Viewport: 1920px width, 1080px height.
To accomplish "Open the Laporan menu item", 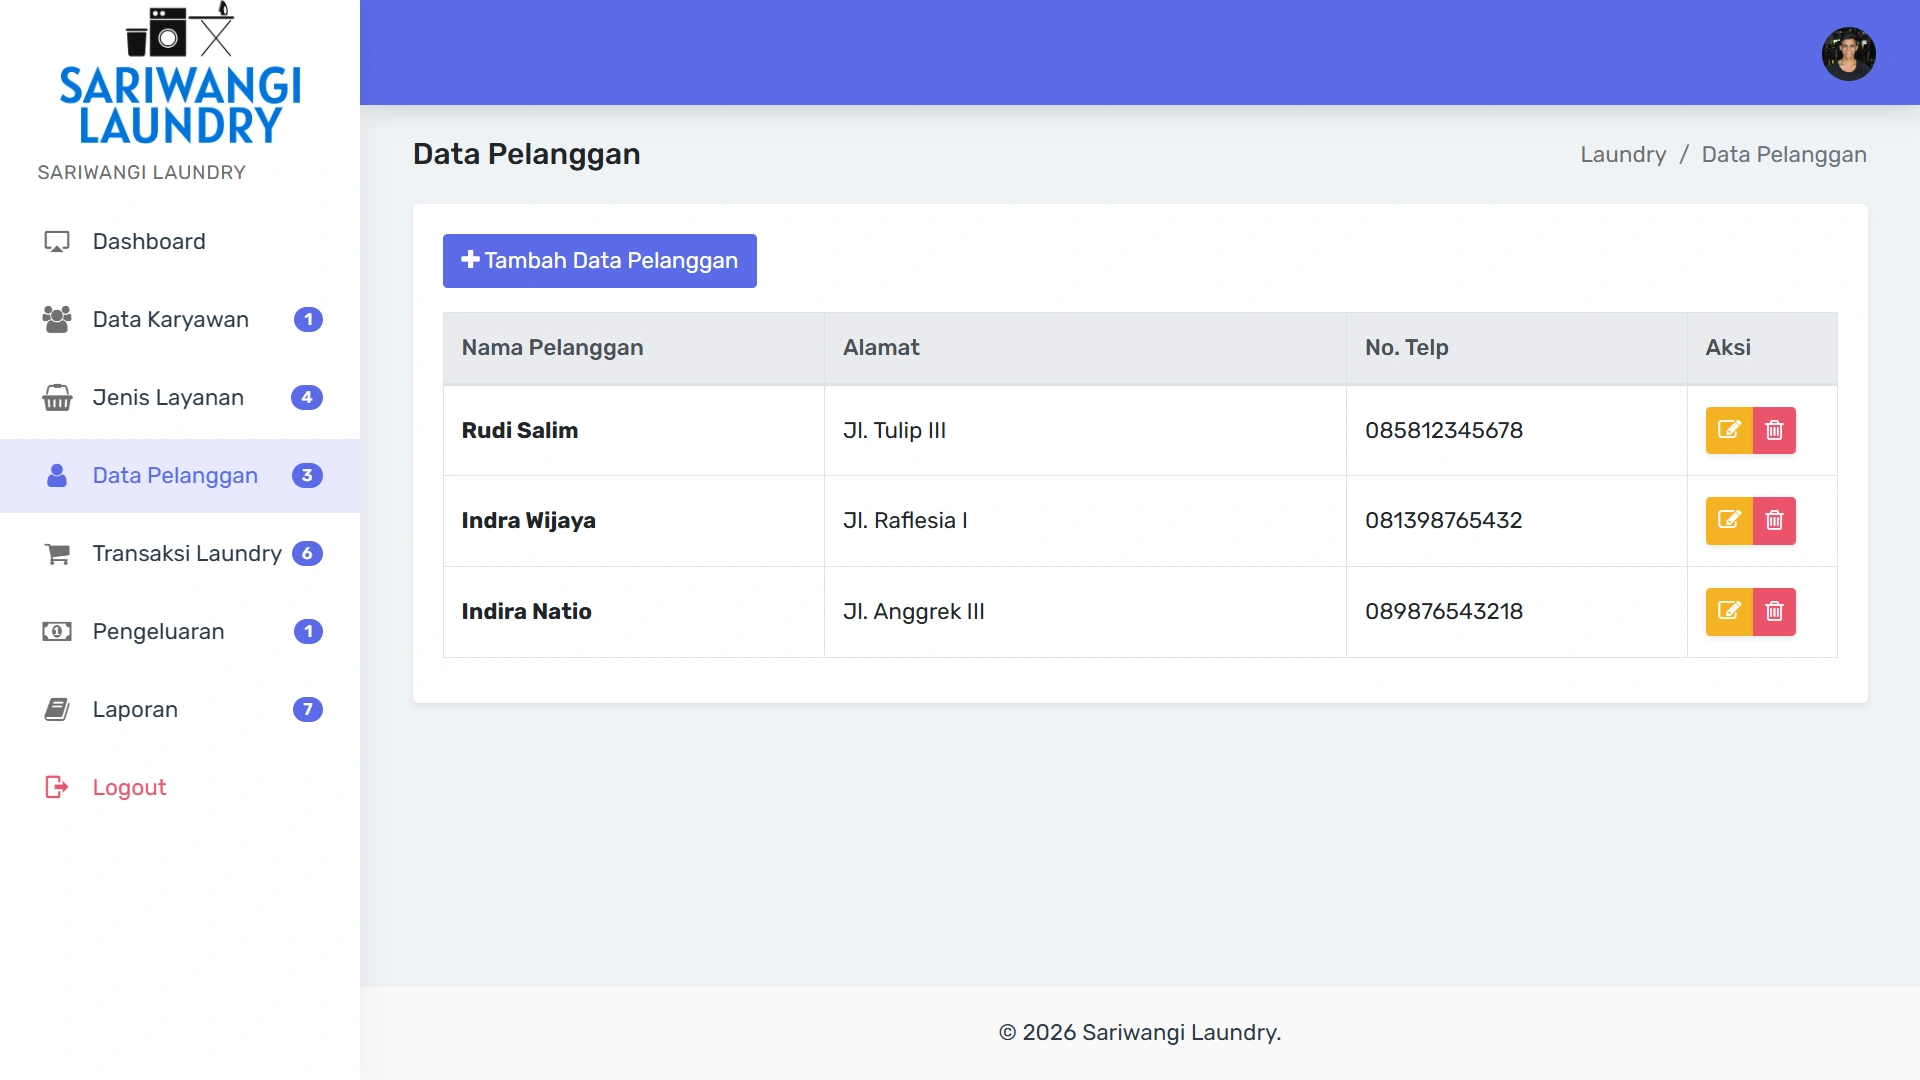I will (x=180, y=710).
